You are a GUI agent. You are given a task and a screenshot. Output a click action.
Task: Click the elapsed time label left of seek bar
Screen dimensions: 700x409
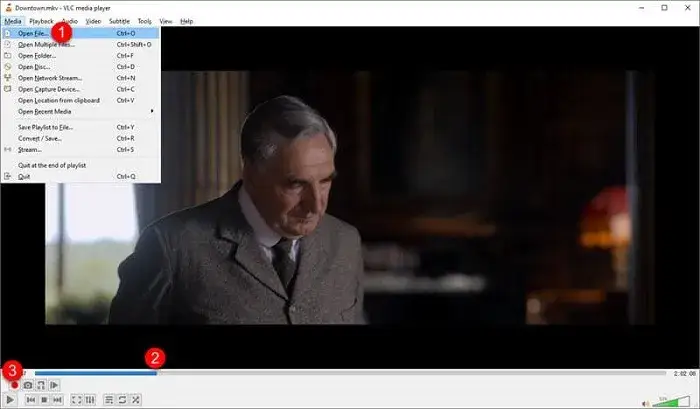[x=25, y=373]
